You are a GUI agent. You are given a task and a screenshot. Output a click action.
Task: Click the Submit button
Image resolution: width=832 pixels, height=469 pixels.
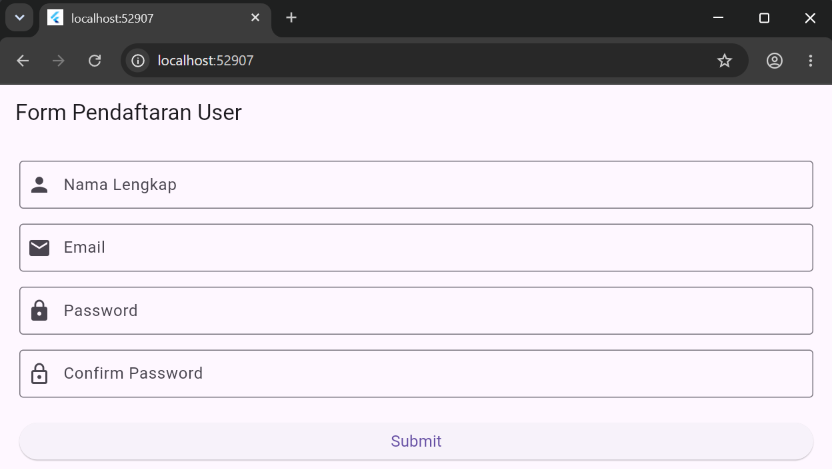click(416, 441)
